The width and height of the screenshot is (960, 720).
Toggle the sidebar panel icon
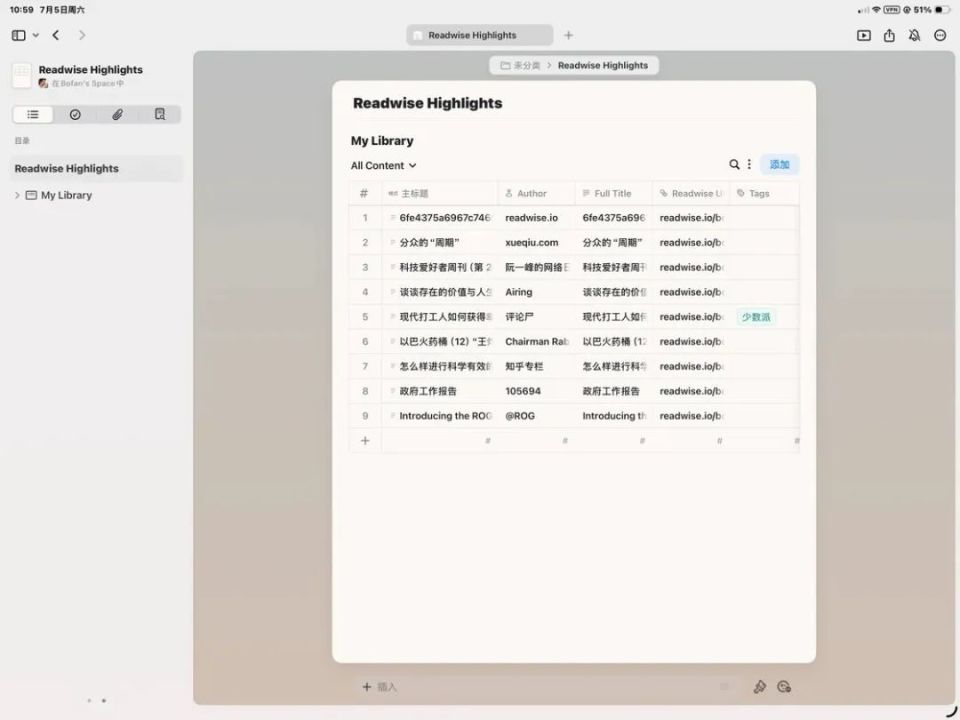19,36
